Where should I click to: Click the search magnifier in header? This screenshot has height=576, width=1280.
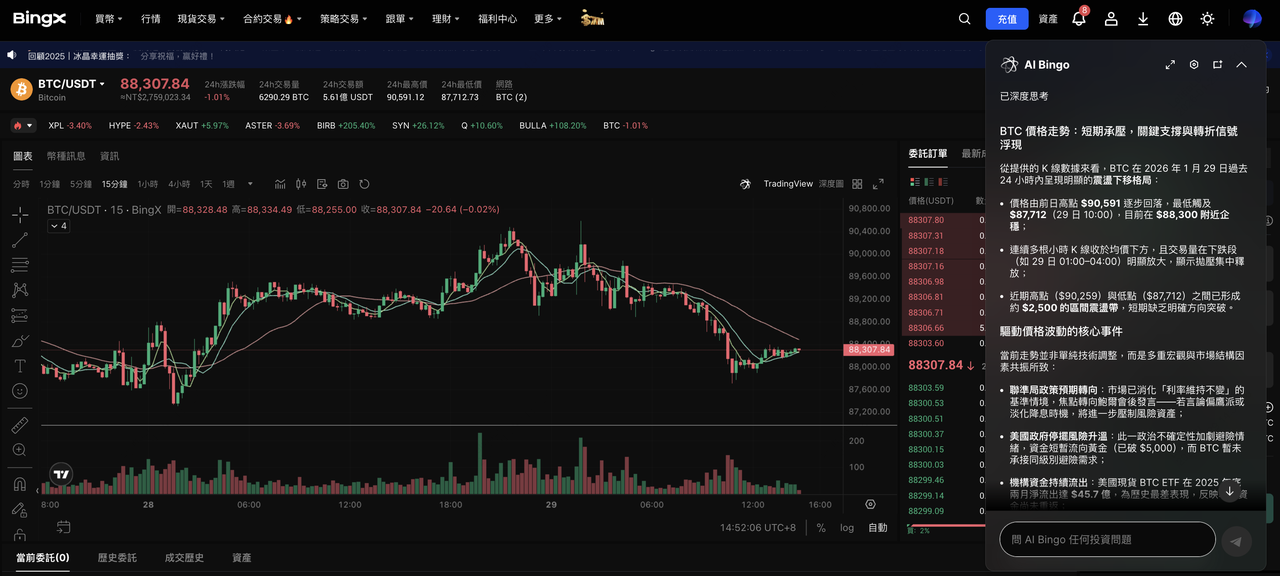(x=964, y=19)
